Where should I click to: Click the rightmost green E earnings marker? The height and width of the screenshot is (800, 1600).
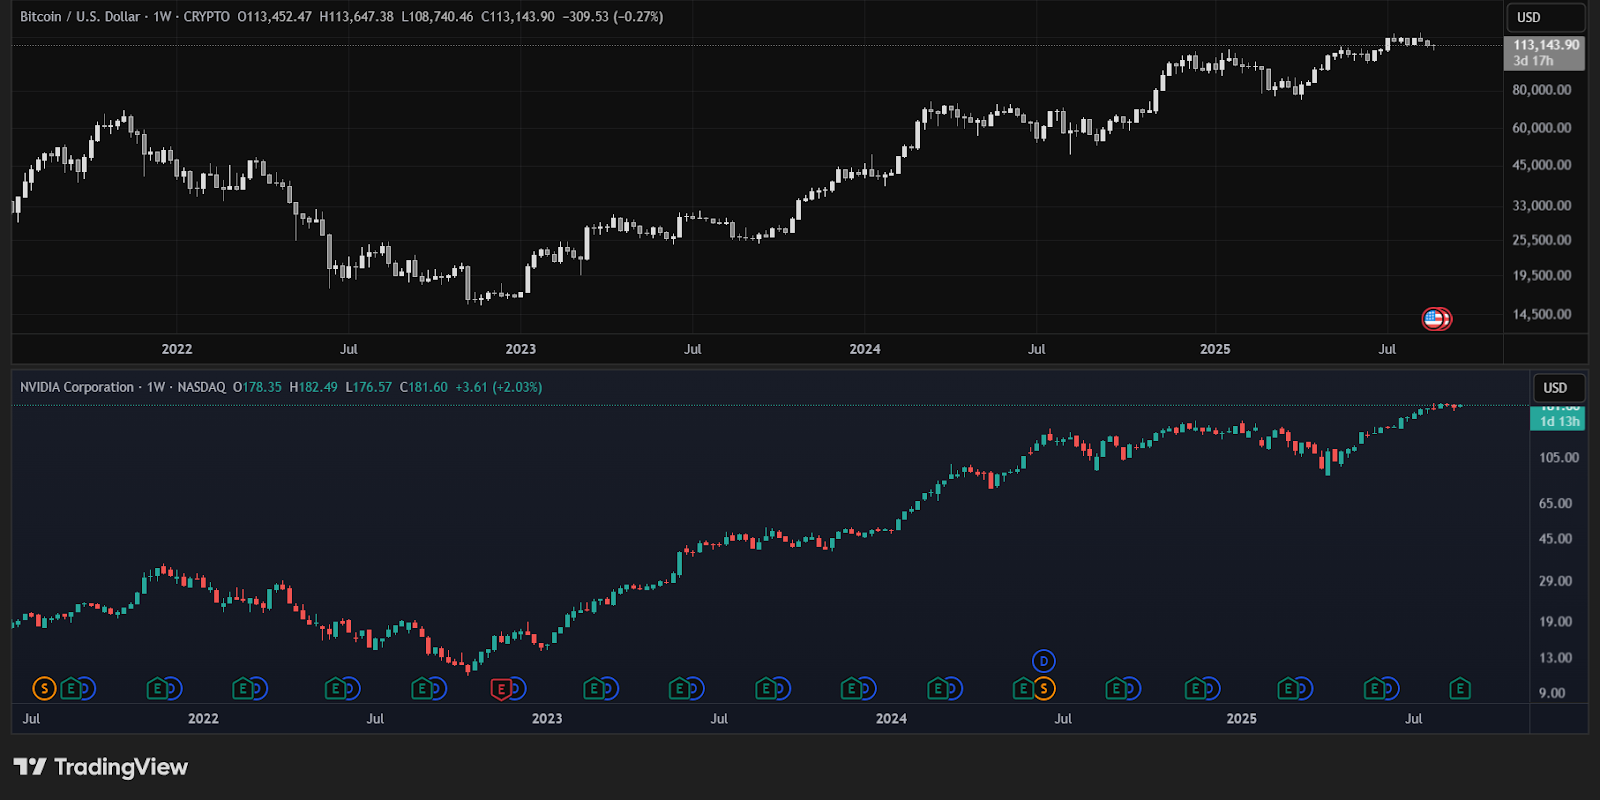point(1459,688)
